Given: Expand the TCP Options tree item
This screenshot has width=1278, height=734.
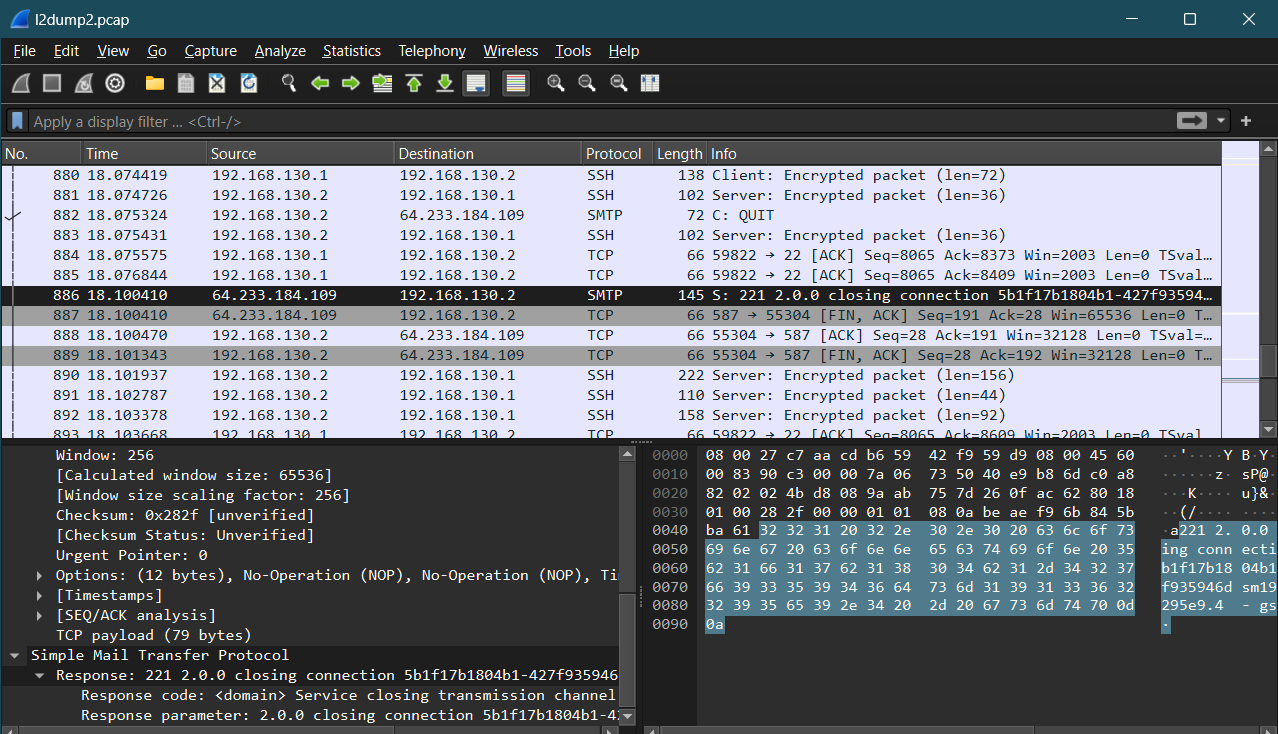Looking at the screenshot, I should (x=40, y=575).
